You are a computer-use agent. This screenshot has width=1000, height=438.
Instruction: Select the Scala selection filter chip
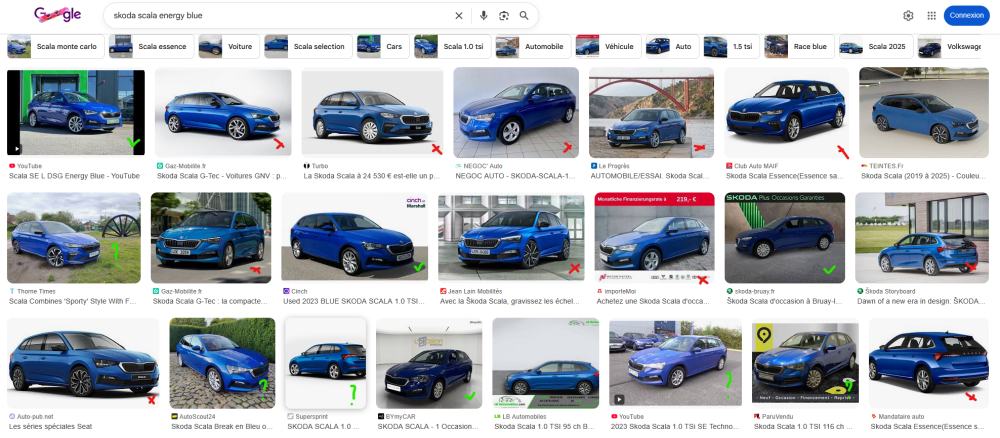pyautogui.click(x=309, y=47)
